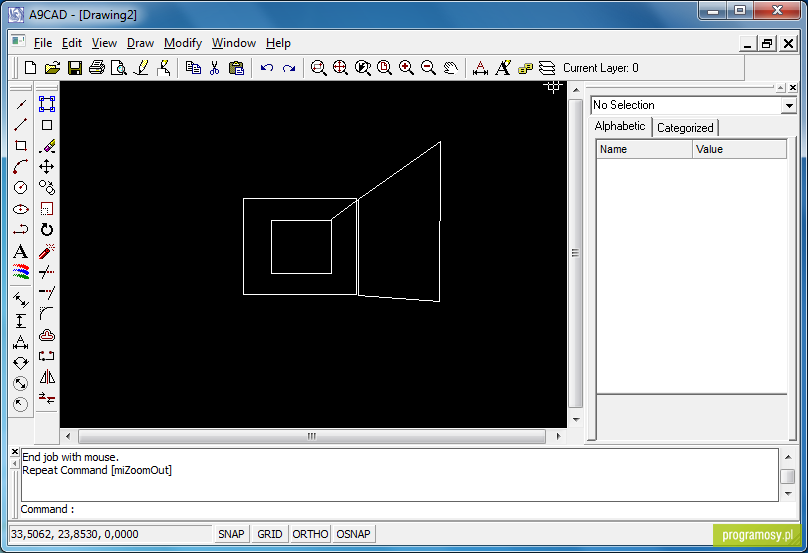808x553 pixels.
Task: Toggle SNAP mode in status bar
Action: (x=231, y=534)
